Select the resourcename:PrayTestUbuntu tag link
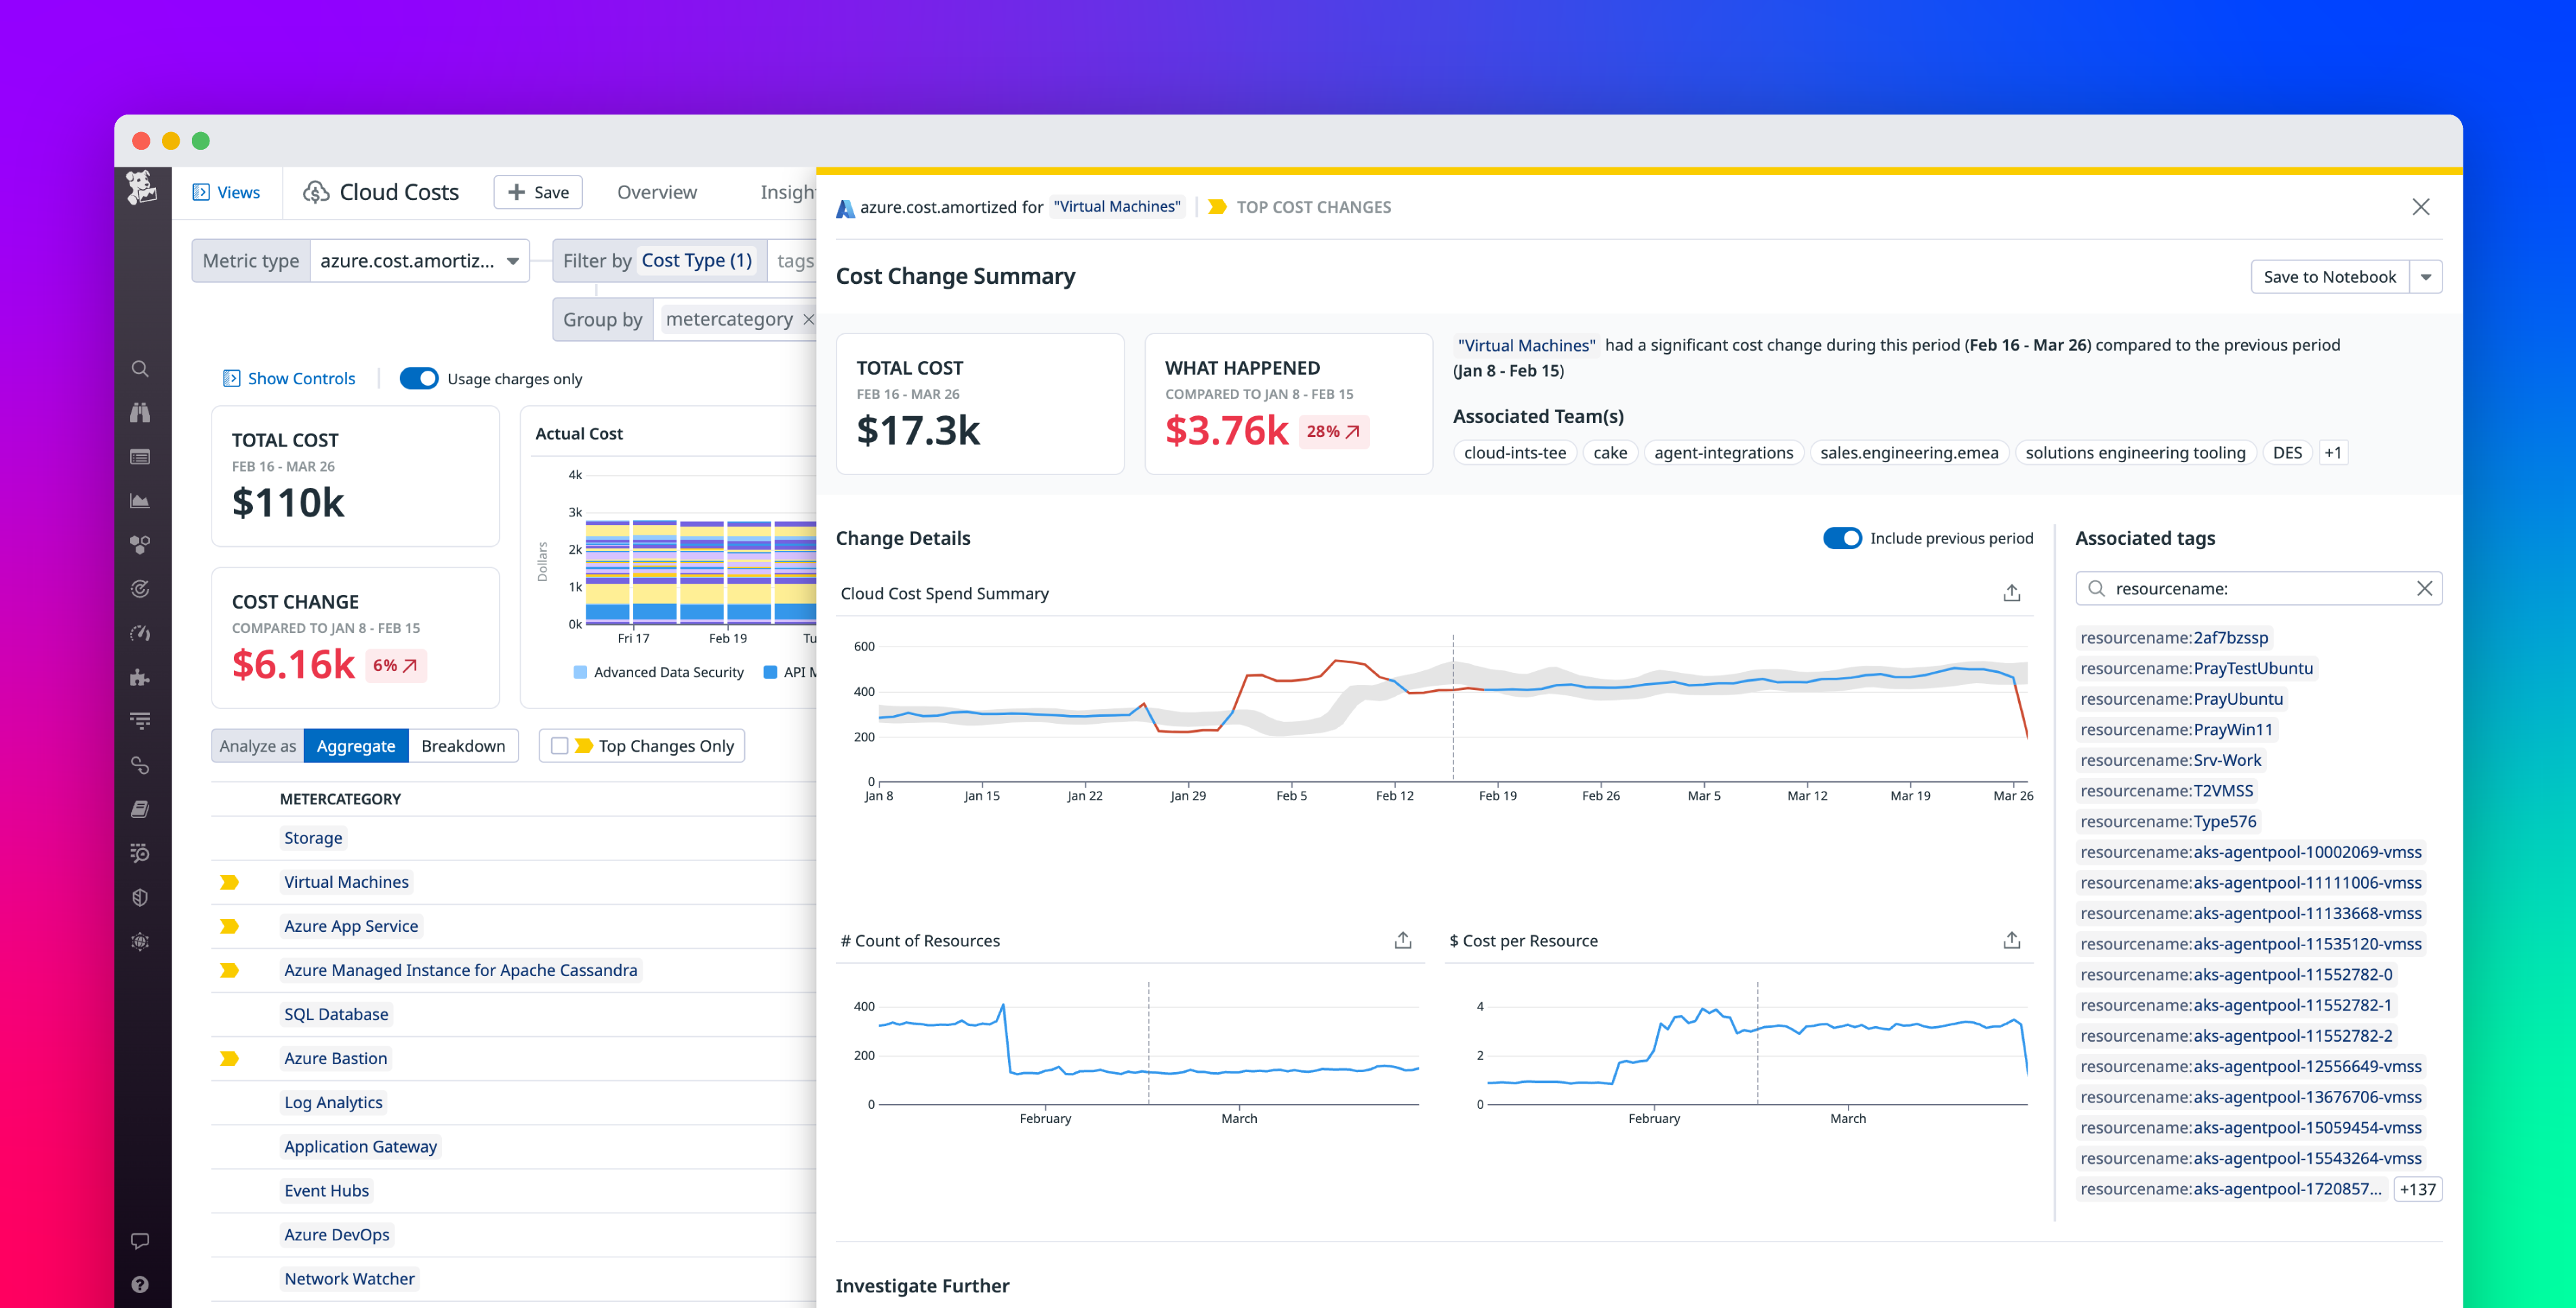 click(2197, 668)
